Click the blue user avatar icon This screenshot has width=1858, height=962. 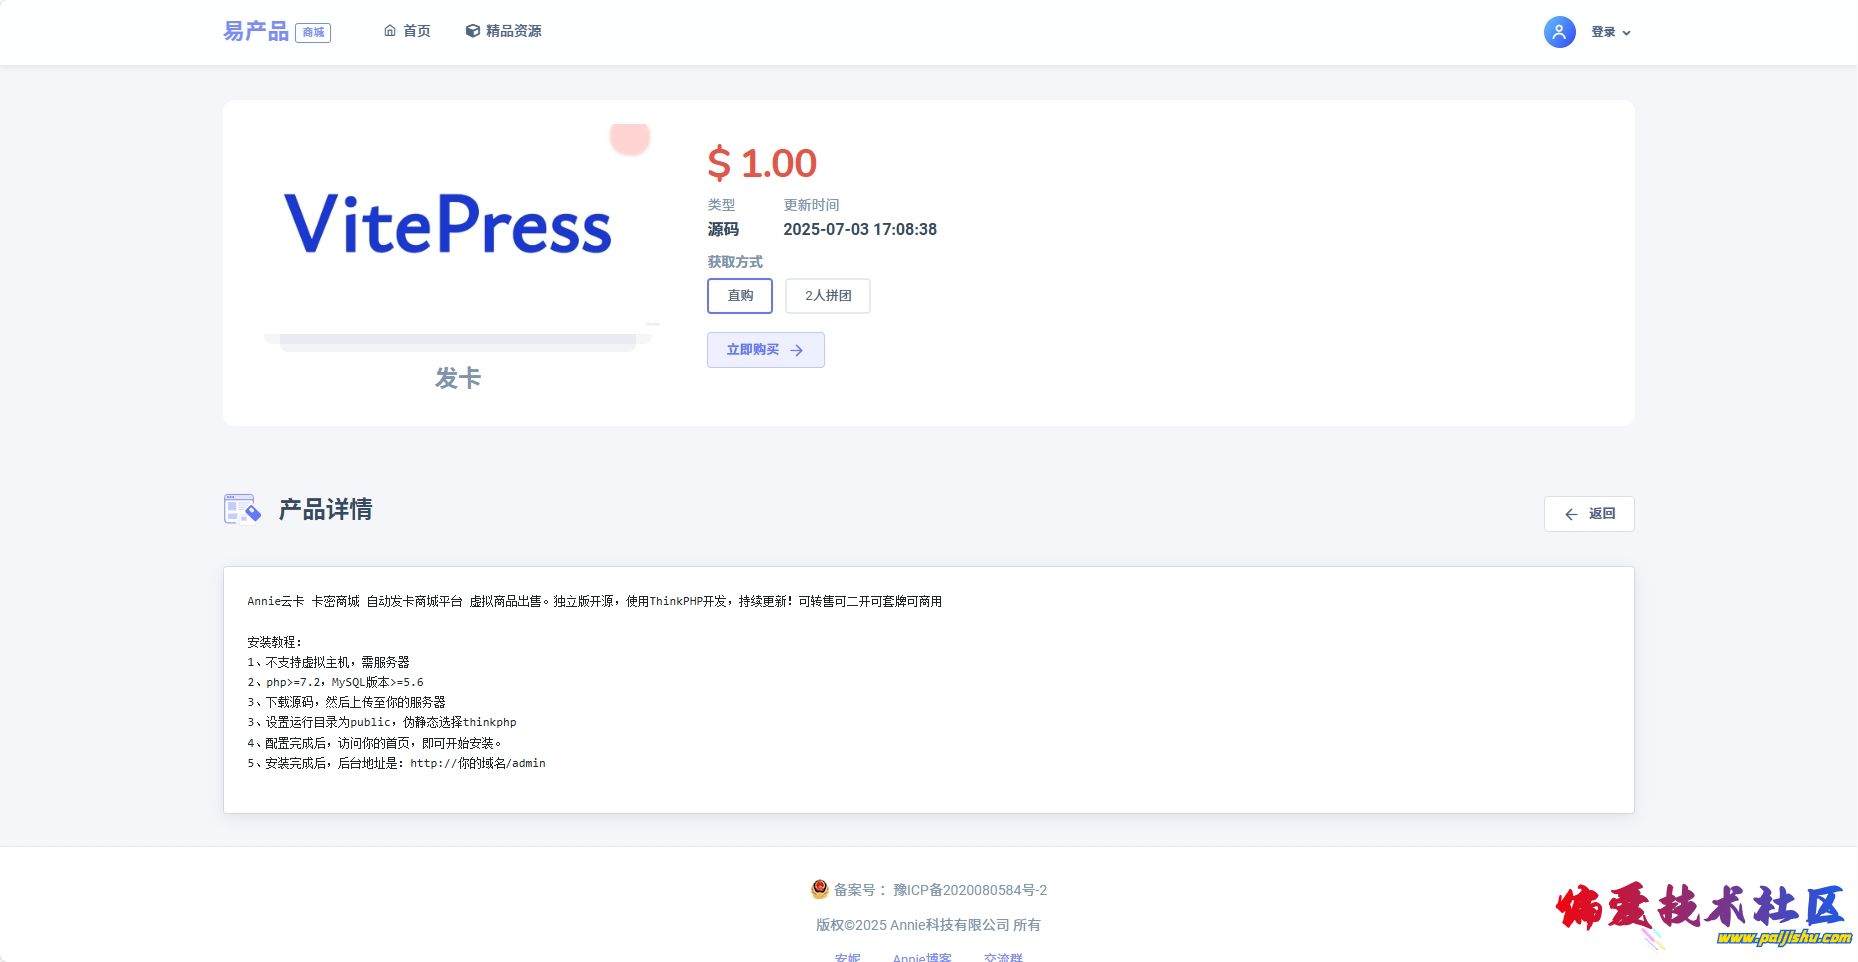[1559, 32]
